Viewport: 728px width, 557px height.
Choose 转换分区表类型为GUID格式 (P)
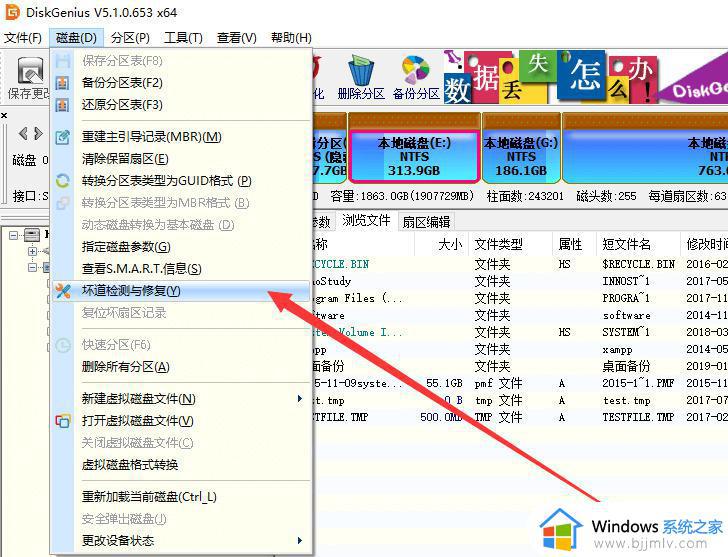(x=181, y=181)
